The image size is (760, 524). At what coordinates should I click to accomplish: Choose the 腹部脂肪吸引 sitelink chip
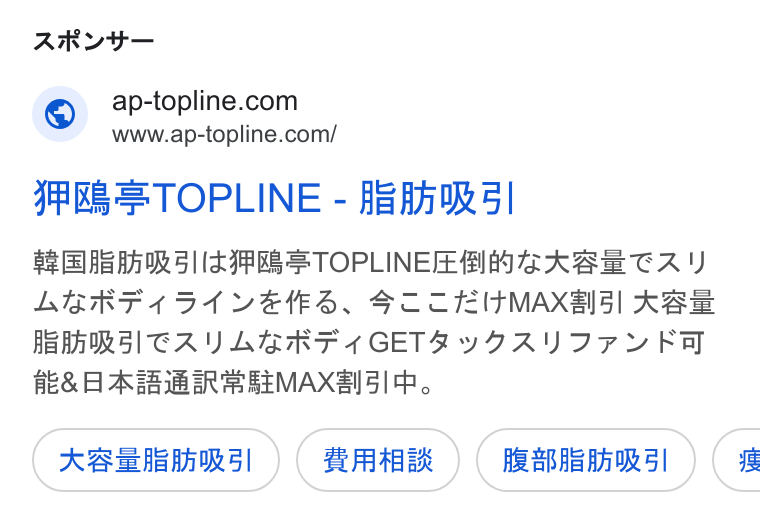(586, 460)
